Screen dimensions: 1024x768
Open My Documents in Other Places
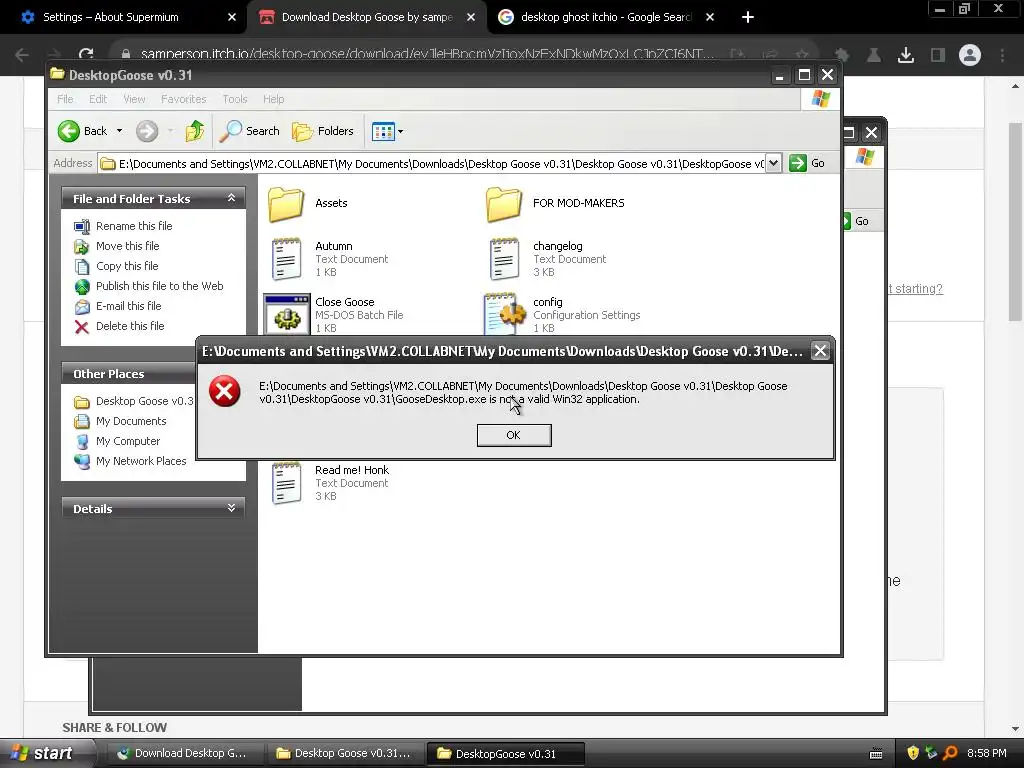tap(131, 421)
